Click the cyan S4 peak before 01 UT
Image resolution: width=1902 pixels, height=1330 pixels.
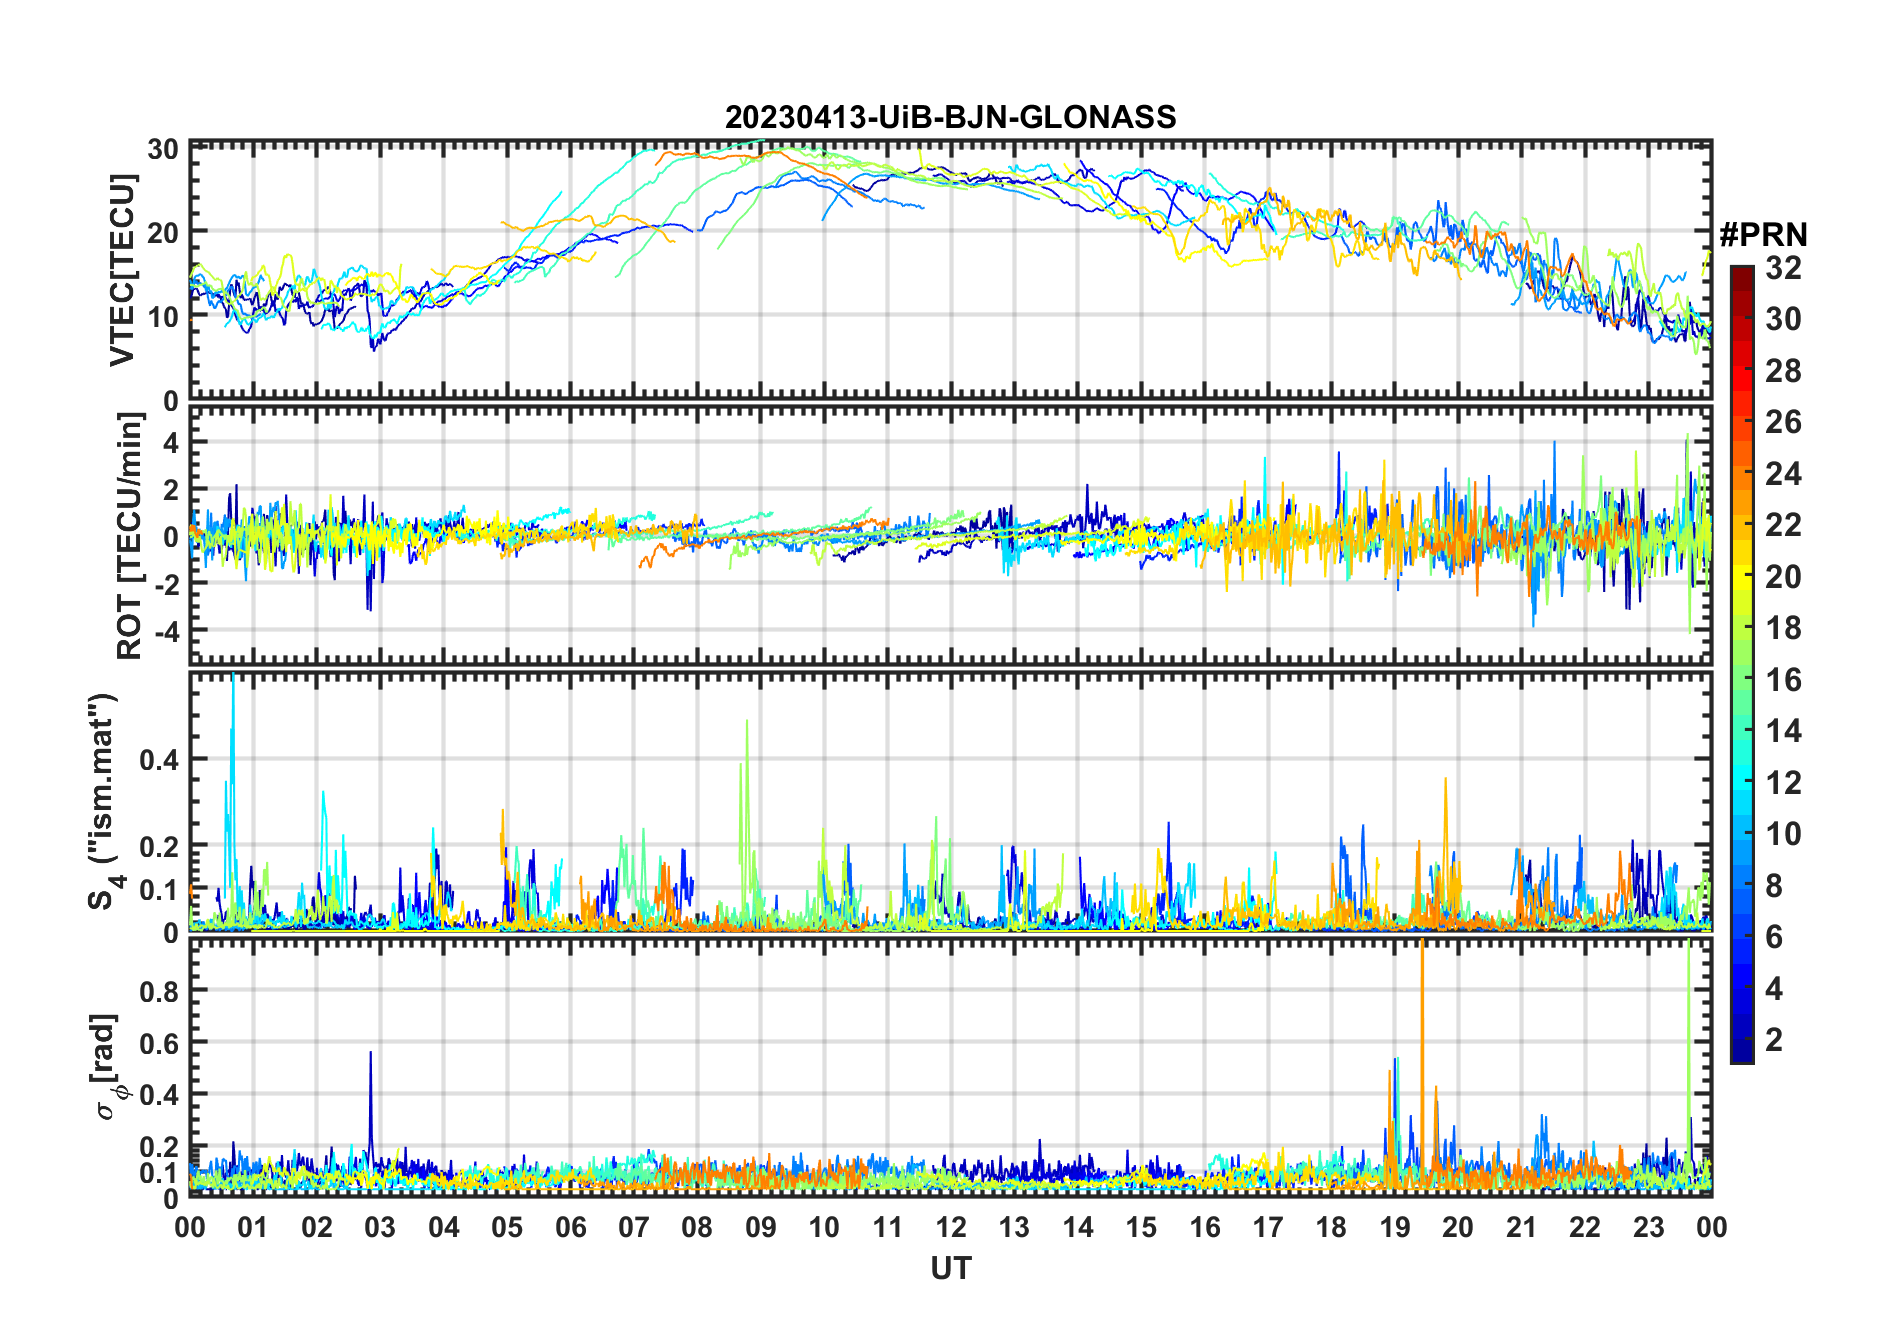pos(233,780)
